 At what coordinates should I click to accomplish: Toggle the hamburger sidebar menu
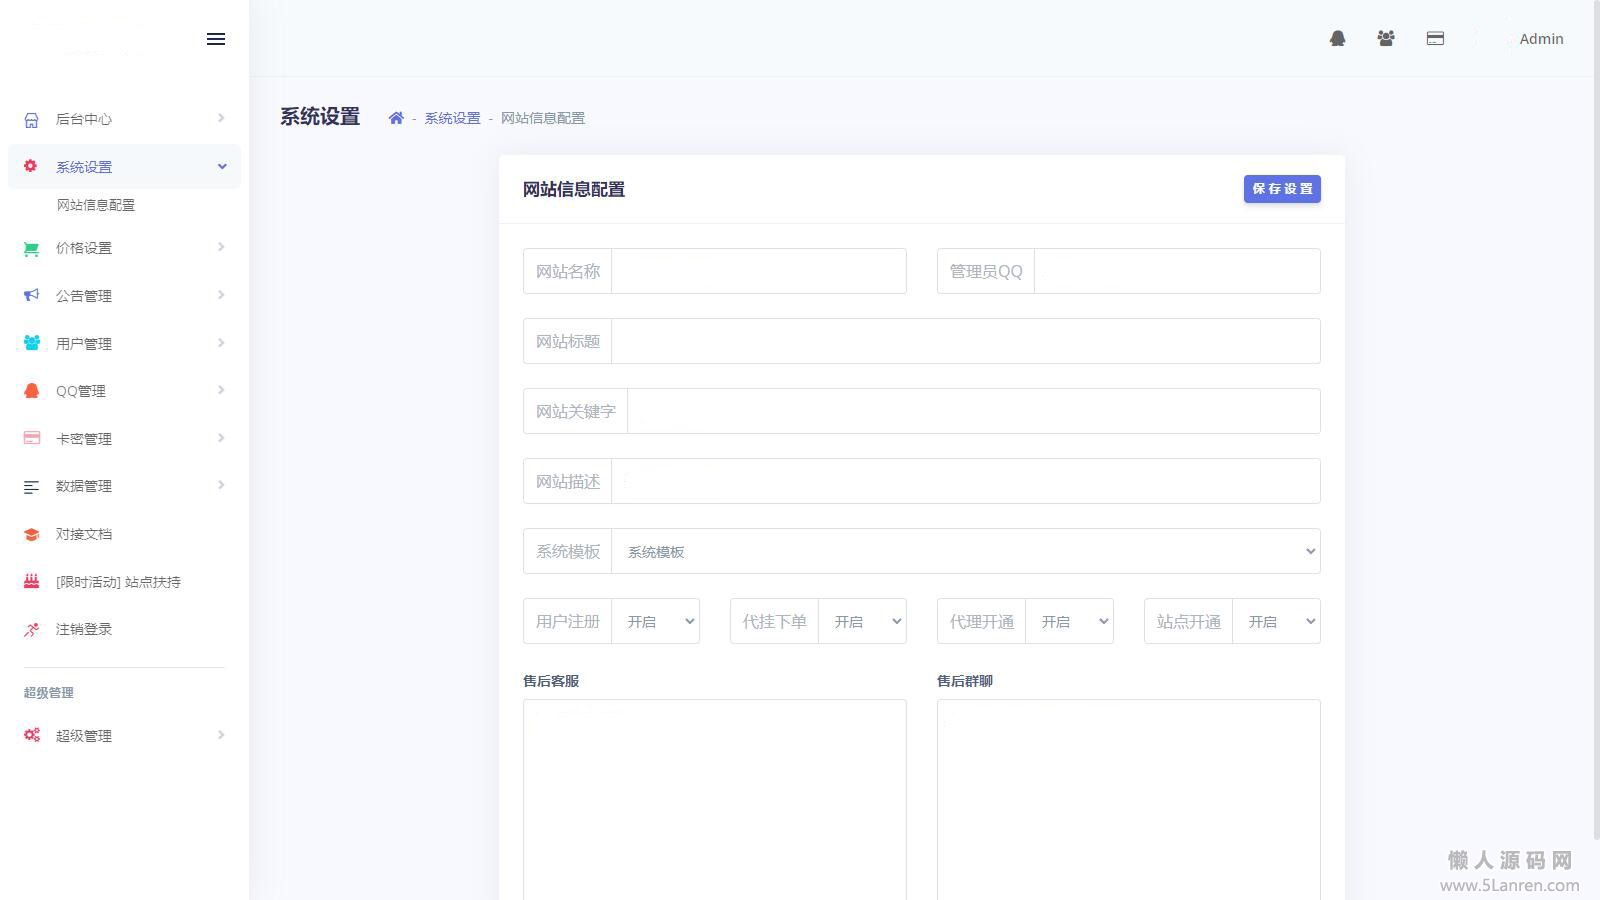point(216,39)
